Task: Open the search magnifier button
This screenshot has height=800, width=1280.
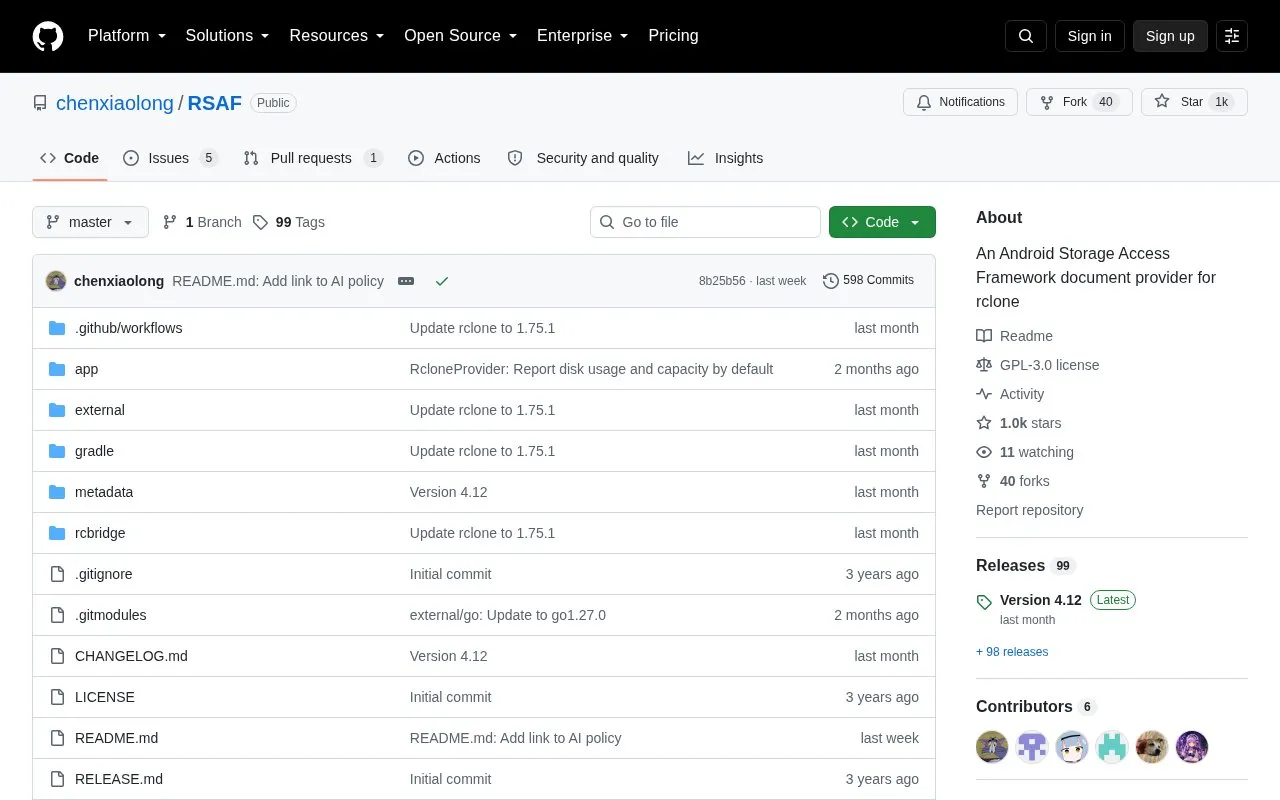Action: 1026,36
